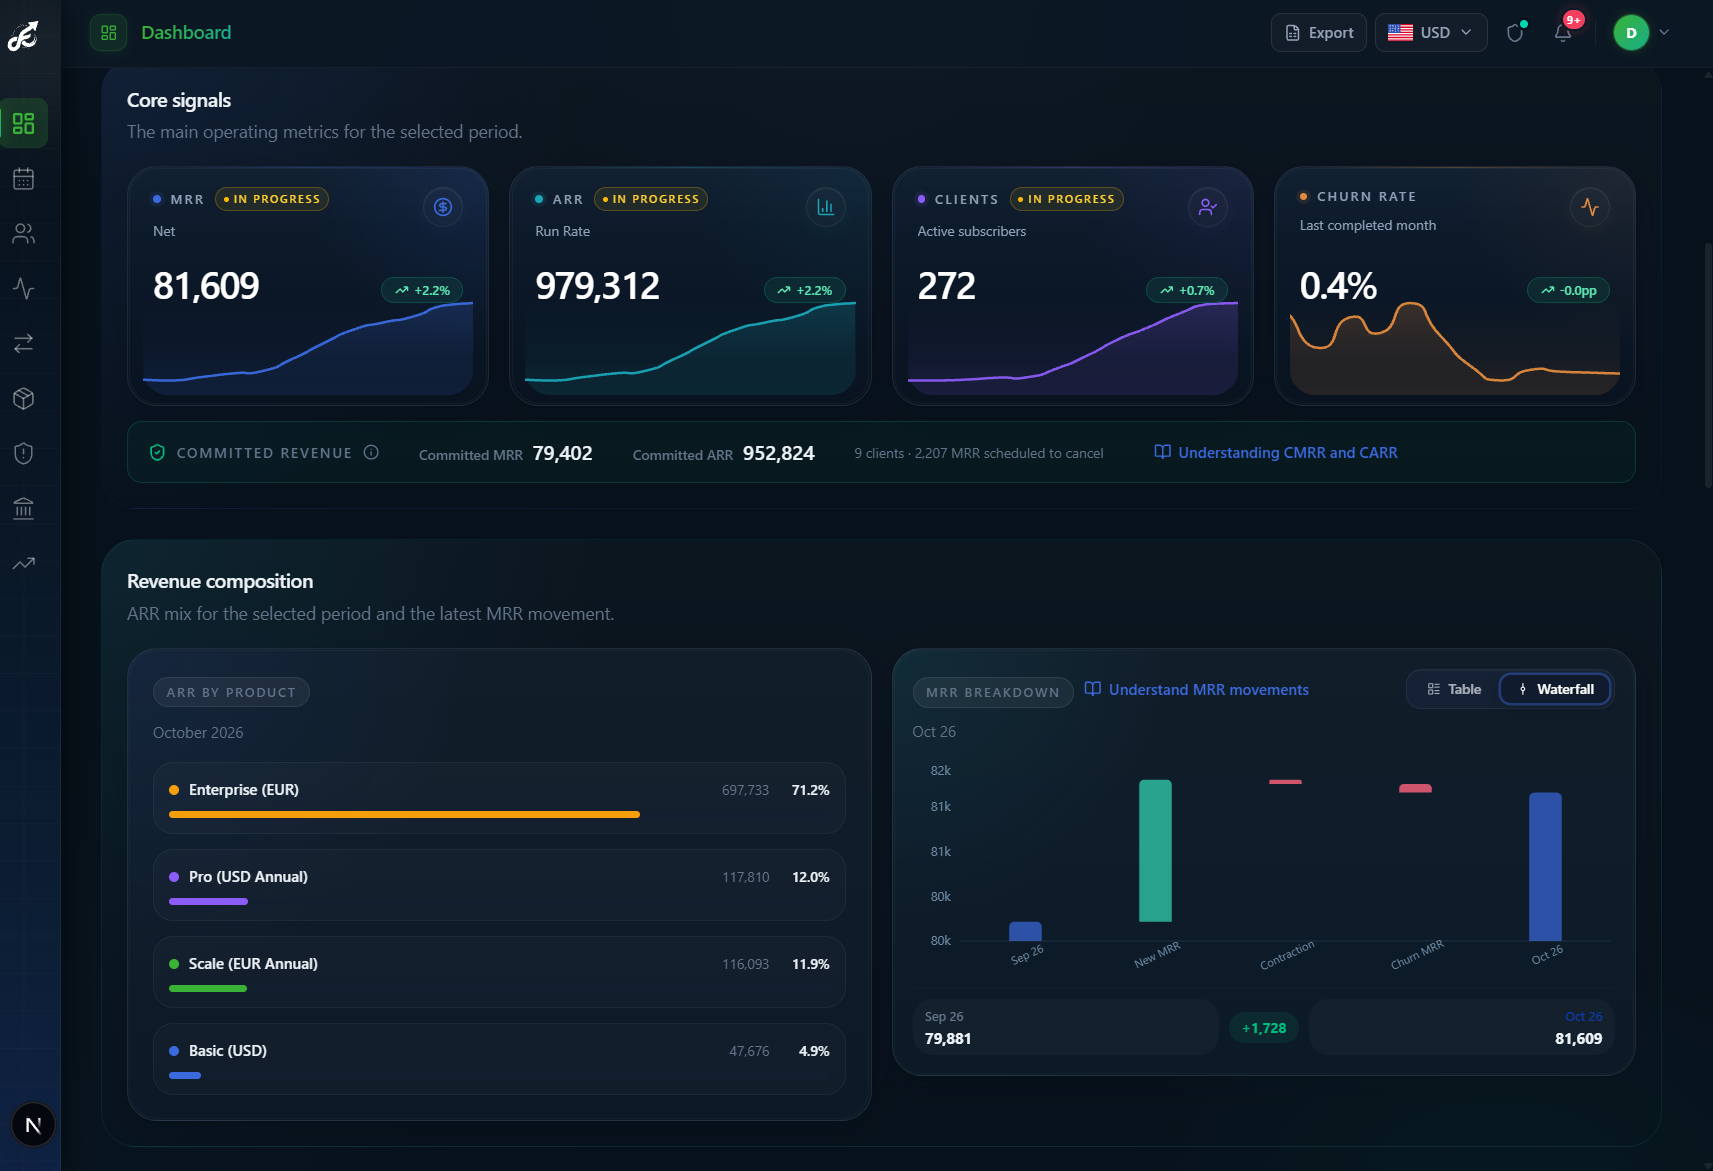Screen dimensions: 1713x1171
Task: Expand the user menu chevron
Action: point(1664,33)
